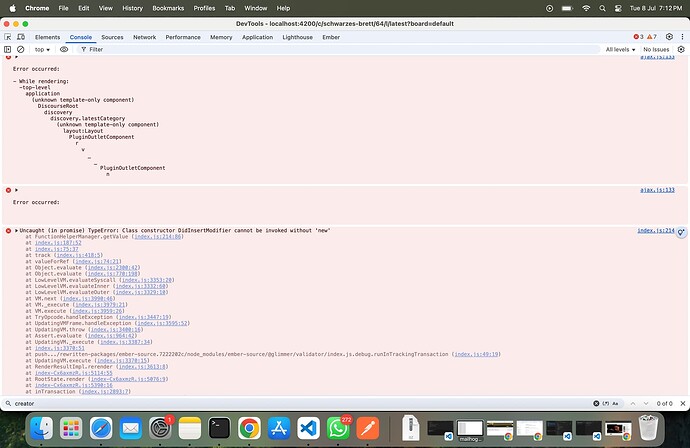Open the DevTools settings gear
The width and height of the screenshot is (690, 448).
pyautogui.click(x=669, y=37)
